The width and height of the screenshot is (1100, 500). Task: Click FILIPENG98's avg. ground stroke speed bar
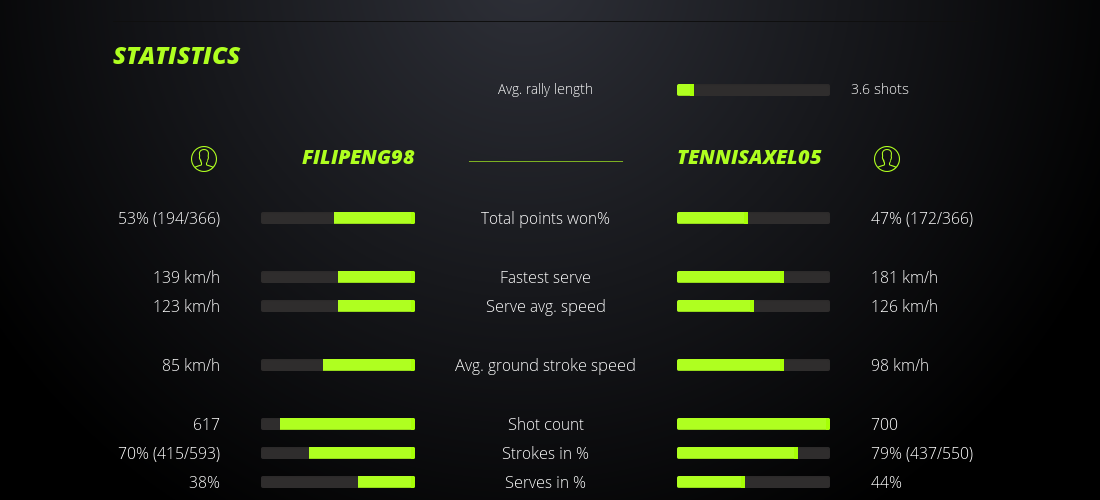click(338, 365)
